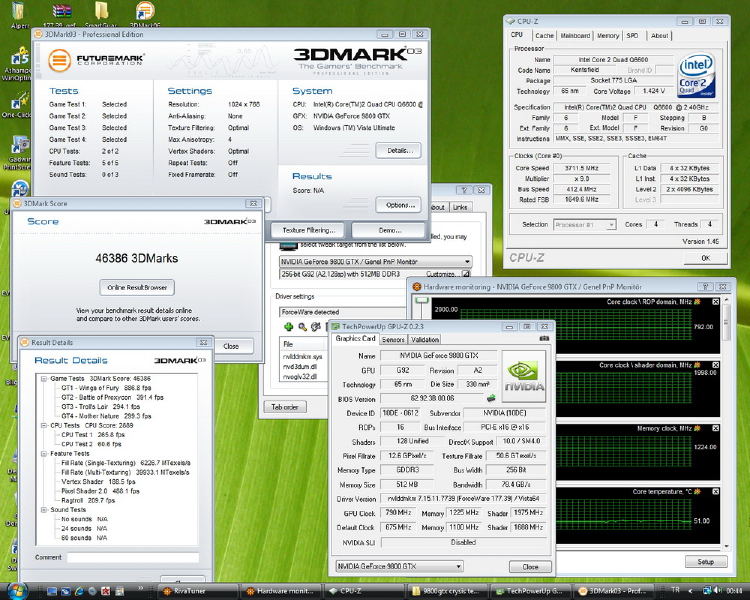
Task: Click Close button in GPU-Z
Action: (x=530, y=567)
